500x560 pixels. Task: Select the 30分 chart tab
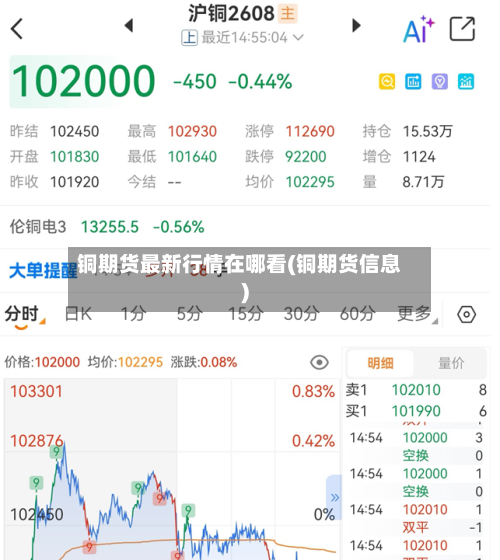tap(302, 314)
